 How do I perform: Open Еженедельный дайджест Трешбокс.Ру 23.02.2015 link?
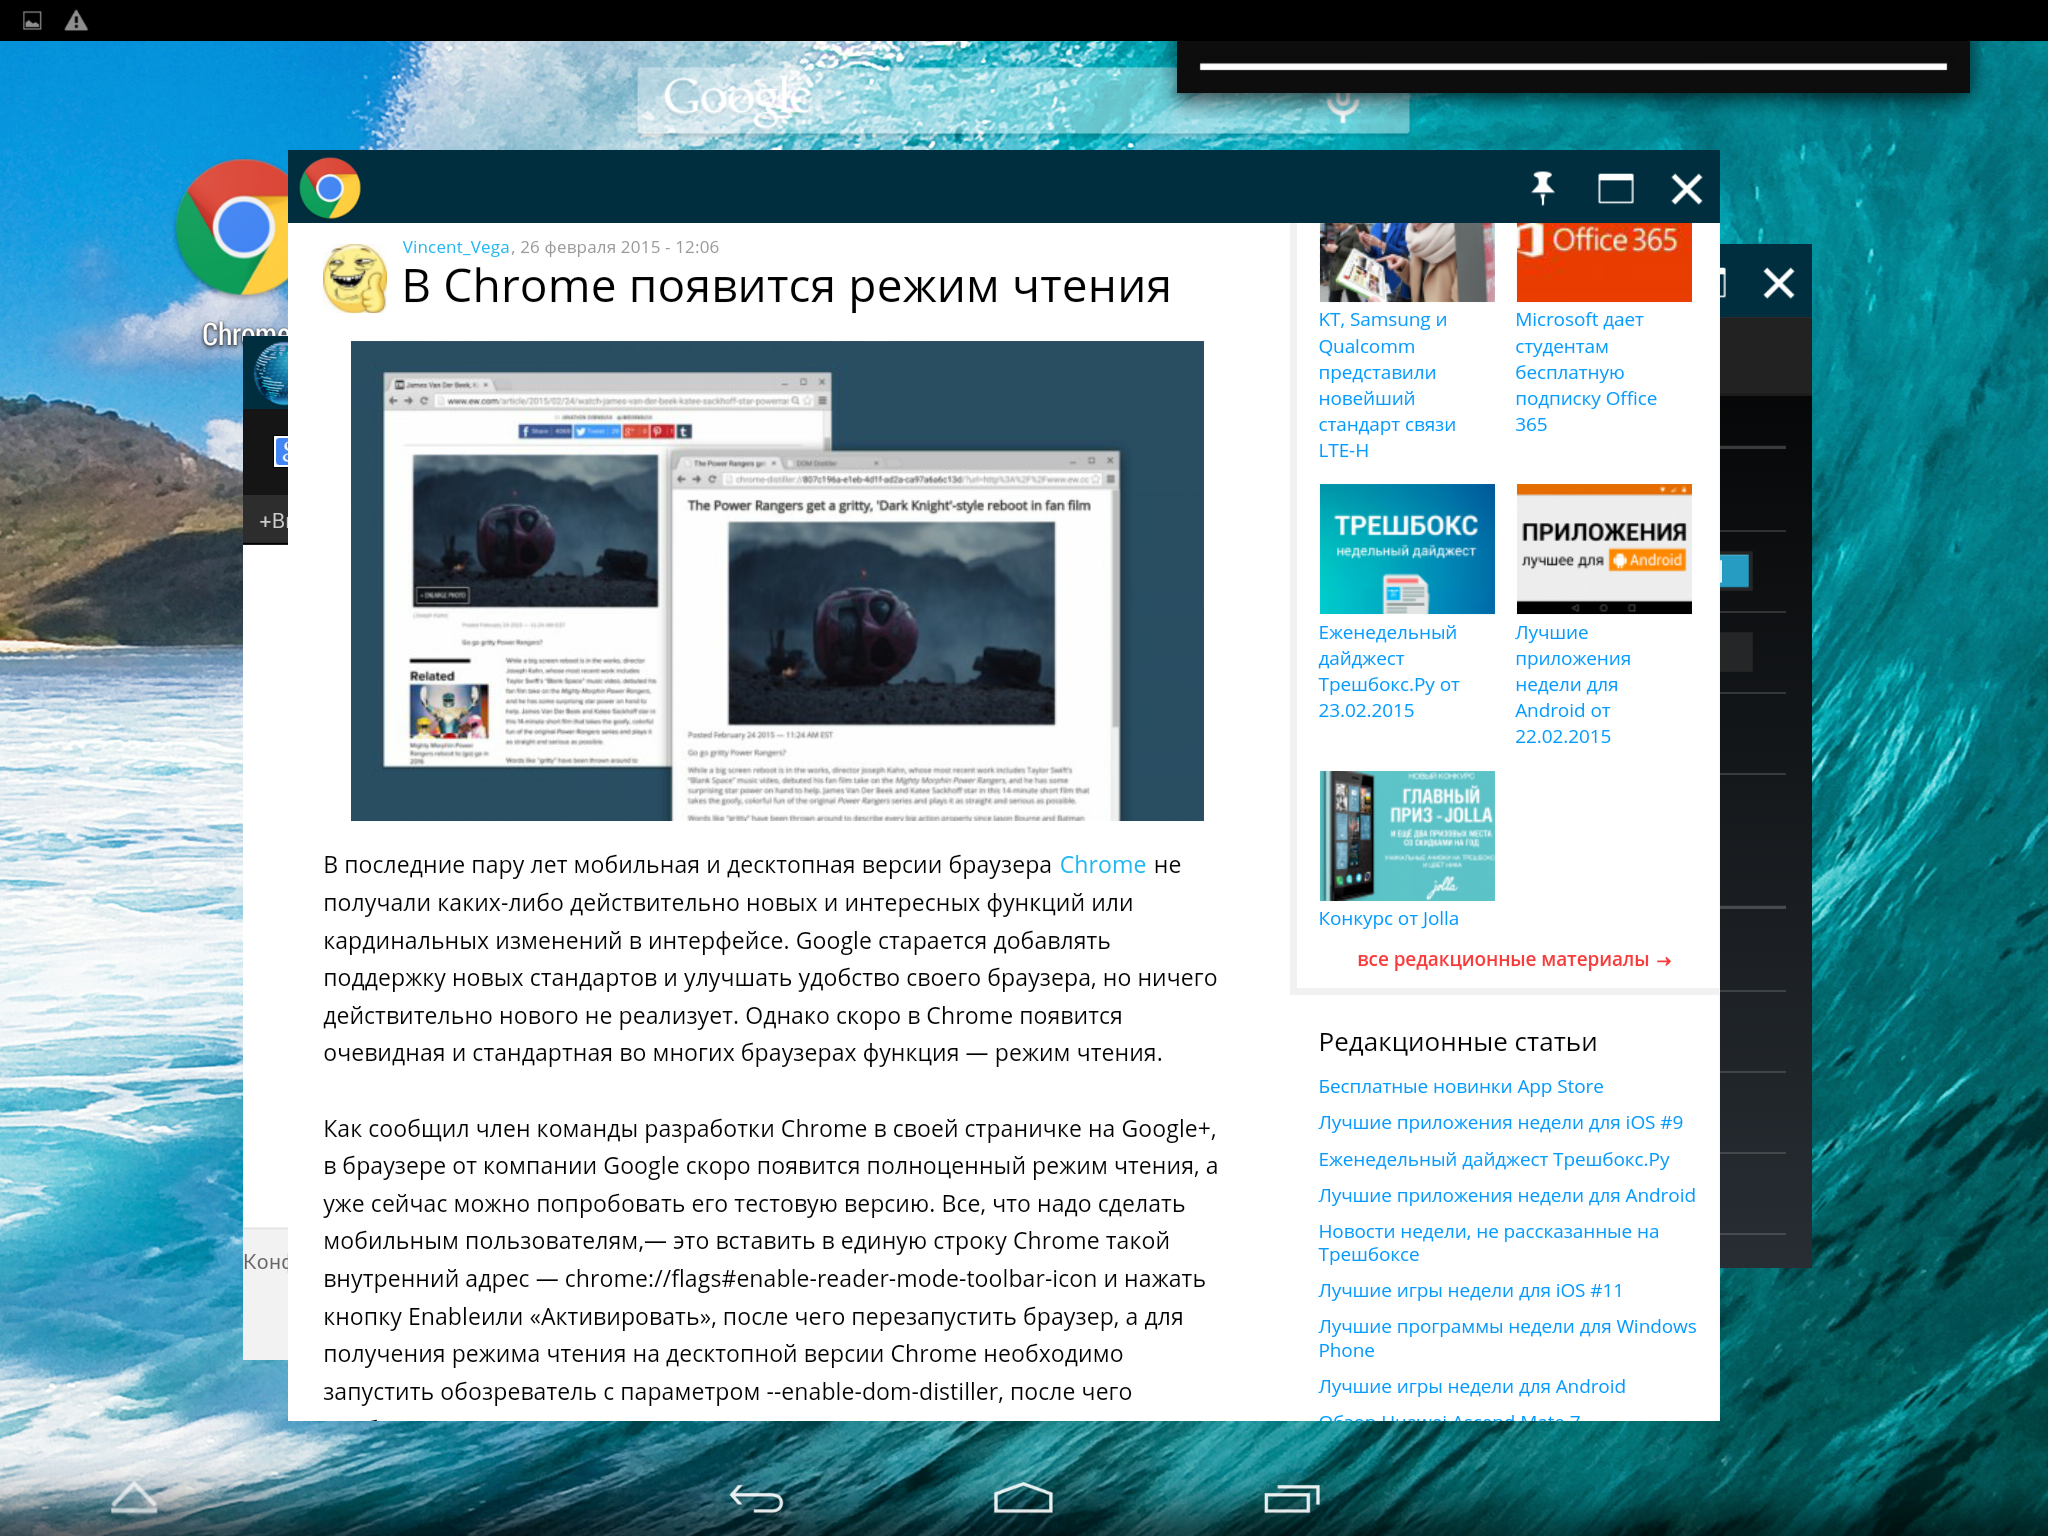pyautogui.click(x=1389, y=671)
